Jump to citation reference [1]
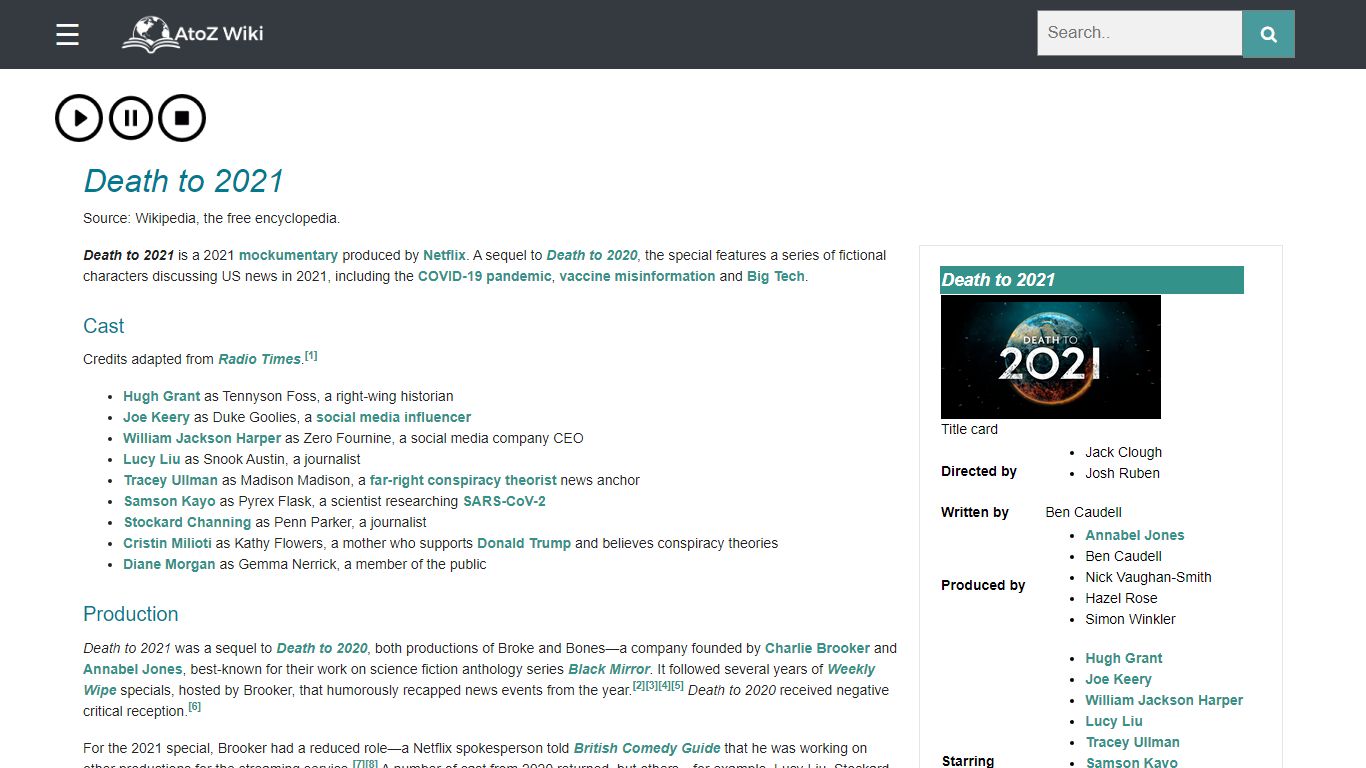1366x768 pixels. (311, 355)
